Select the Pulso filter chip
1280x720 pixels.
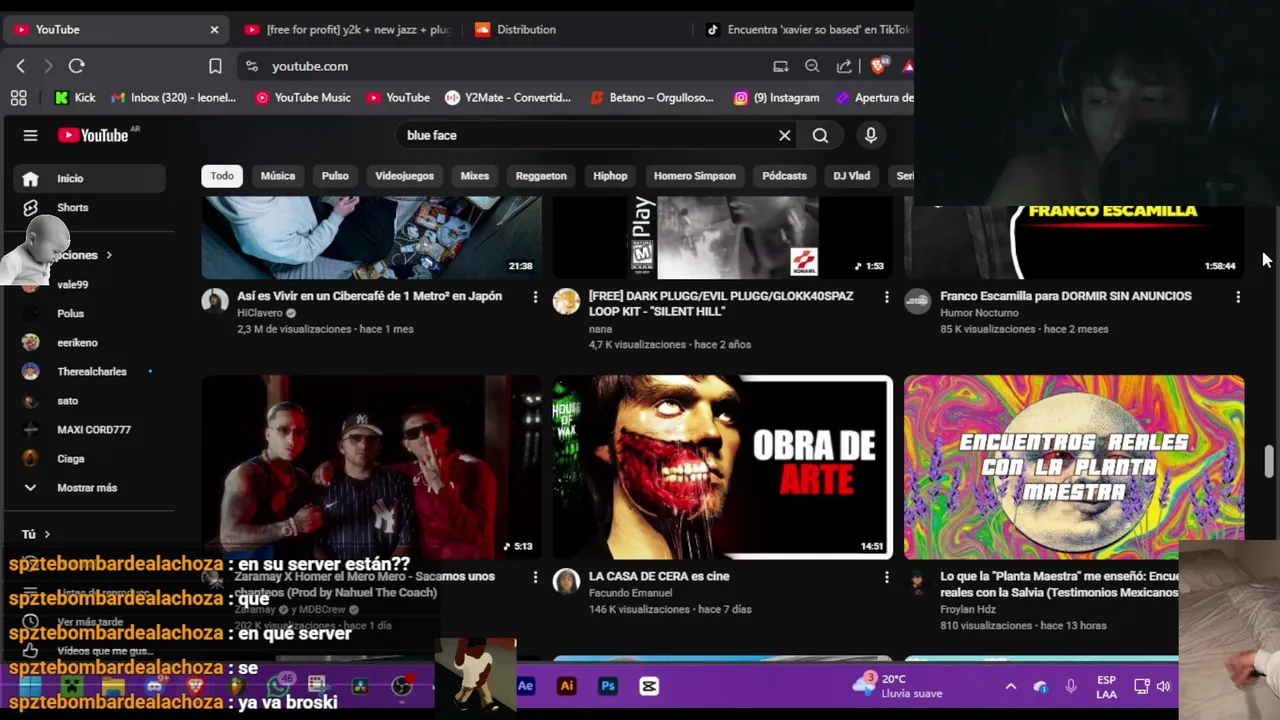pos(335,176)
